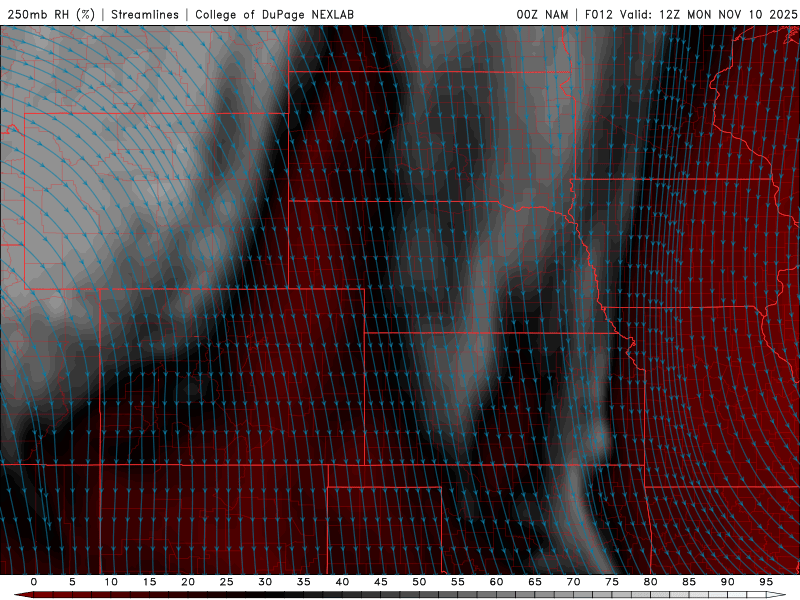Click the "80" label on the color scale
This screenshot has height=600, width=800.
tap(651, 582)
